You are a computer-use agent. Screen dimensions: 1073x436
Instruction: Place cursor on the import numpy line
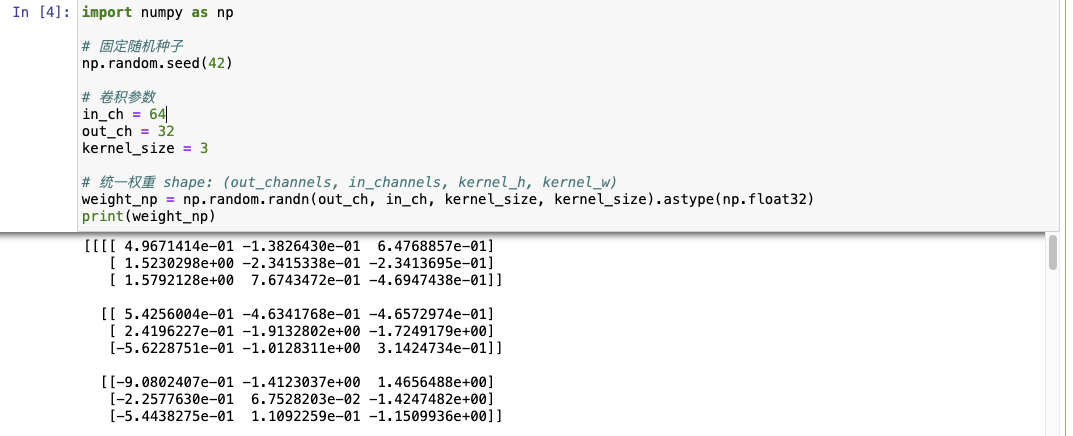tap(158, 14)
